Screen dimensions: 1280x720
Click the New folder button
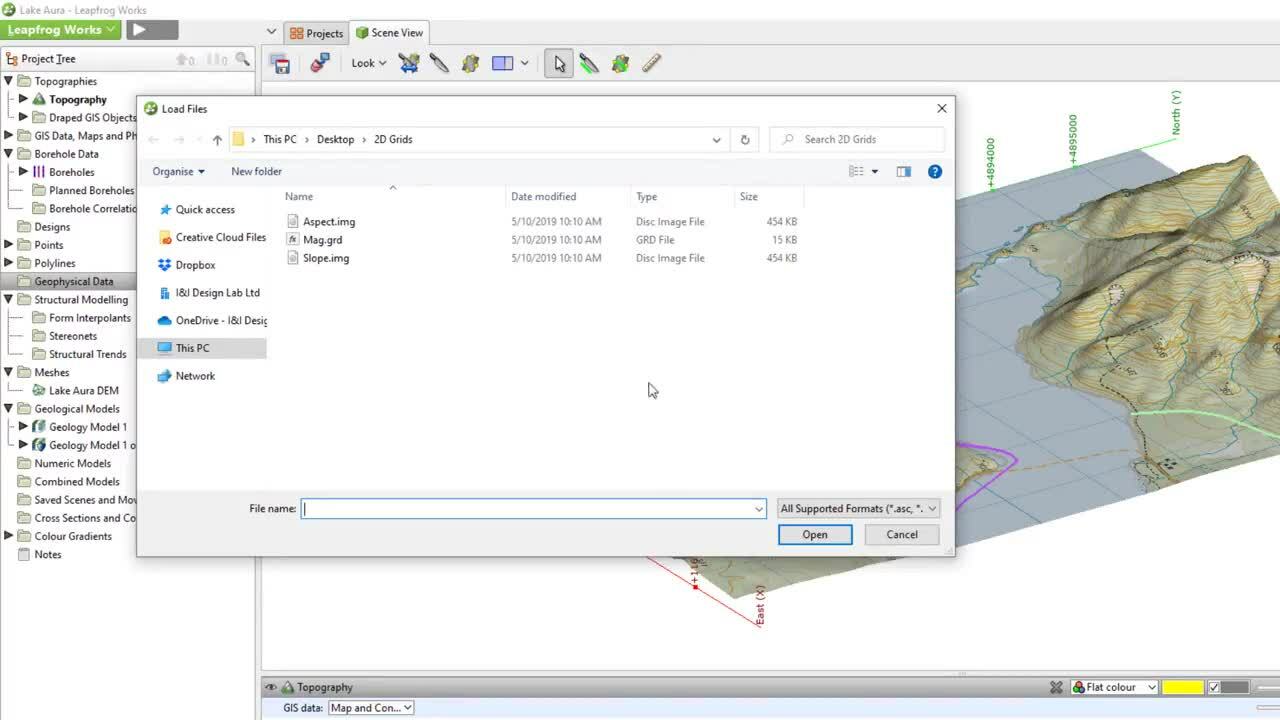coord(256,171)
